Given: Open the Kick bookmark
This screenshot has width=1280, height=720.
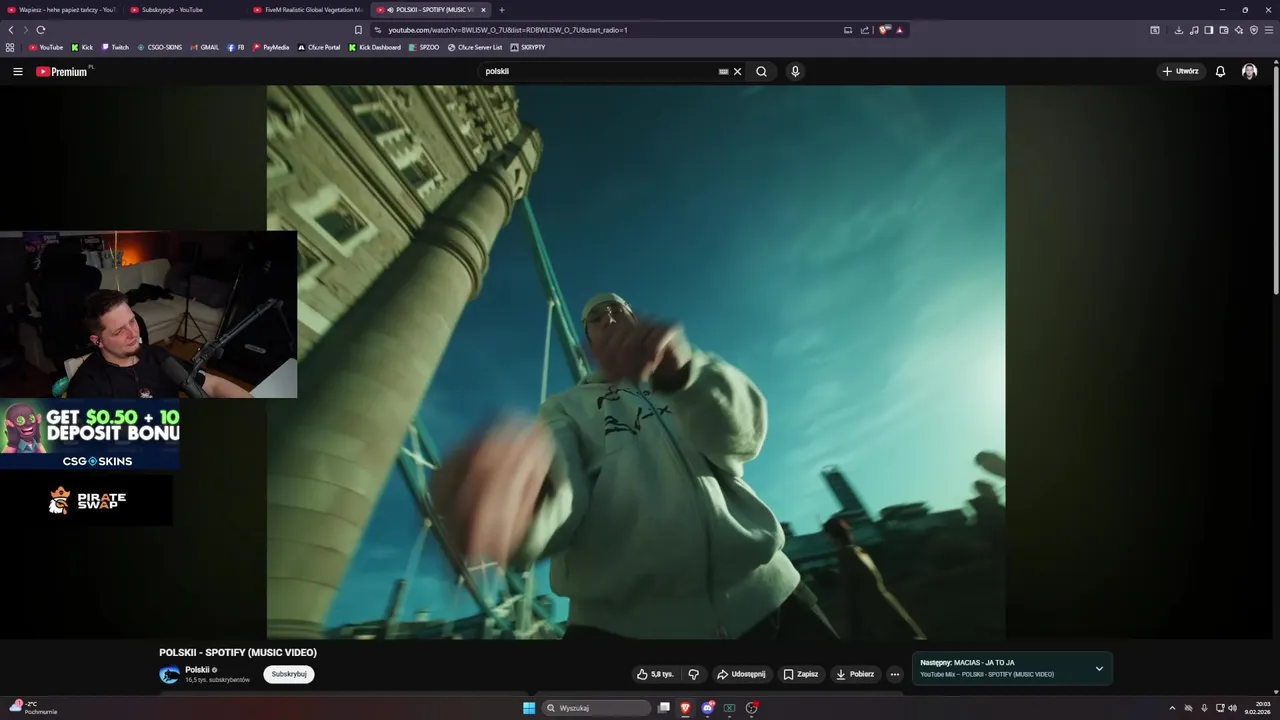Looking at the screenshot, I should [82, 47].
